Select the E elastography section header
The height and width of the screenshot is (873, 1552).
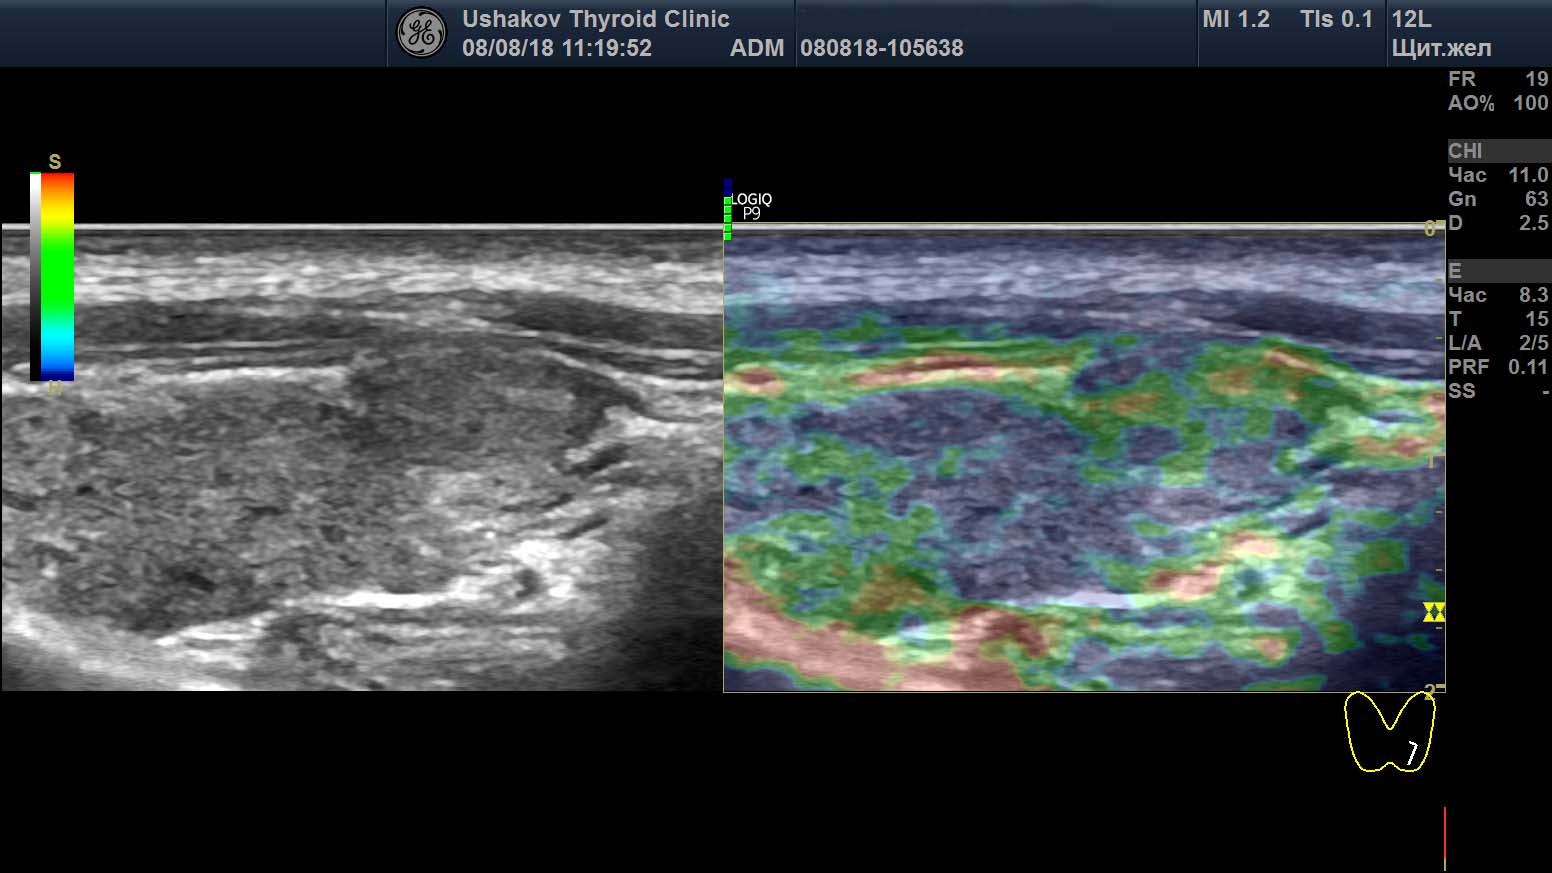coord(1498,271)
